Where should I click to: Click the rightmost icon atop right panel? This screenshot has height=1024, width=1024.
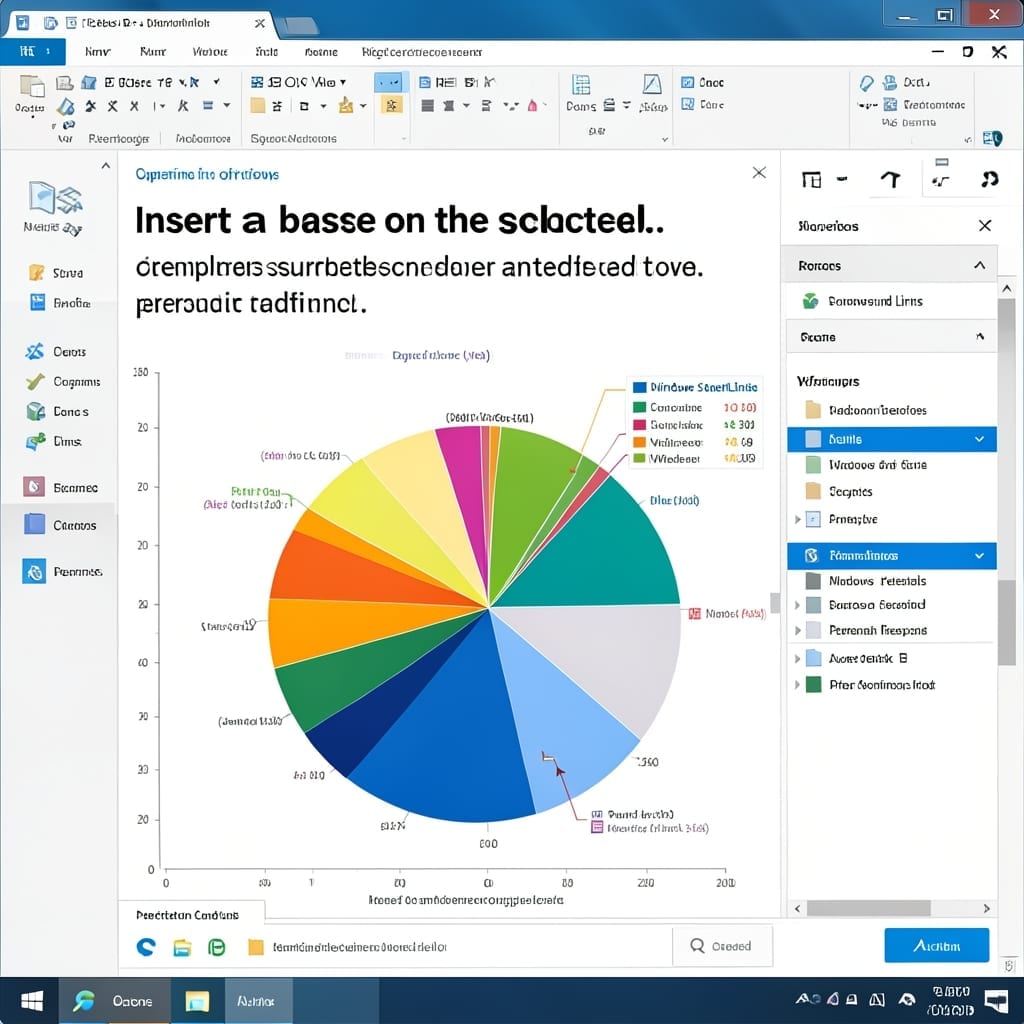(x=989, y=179)
